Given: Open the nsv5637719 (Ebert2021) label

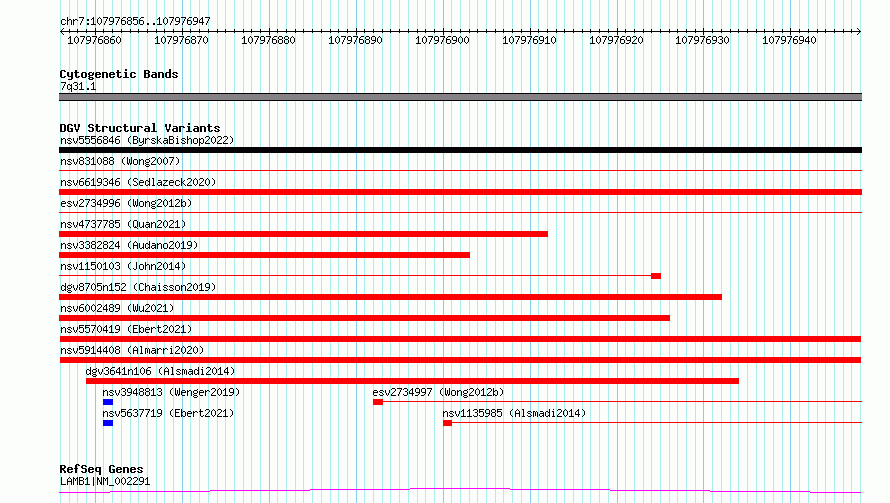Looking at the screenshot, I should pos(168,413).
